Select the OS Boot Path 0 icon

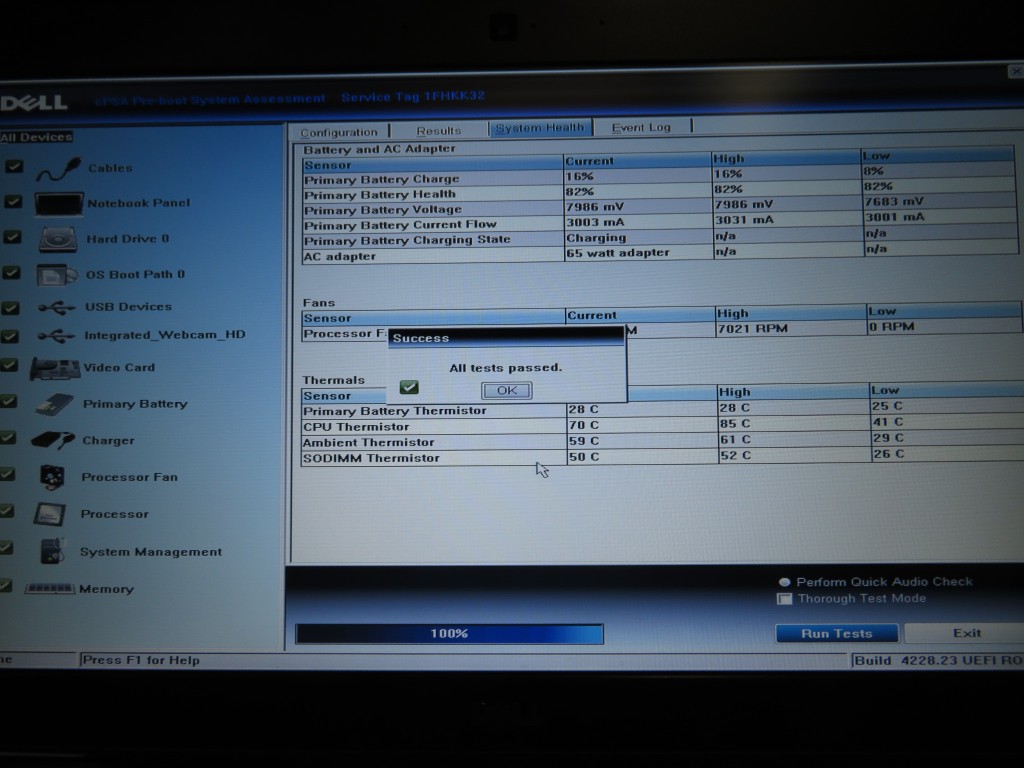point(56,275)
